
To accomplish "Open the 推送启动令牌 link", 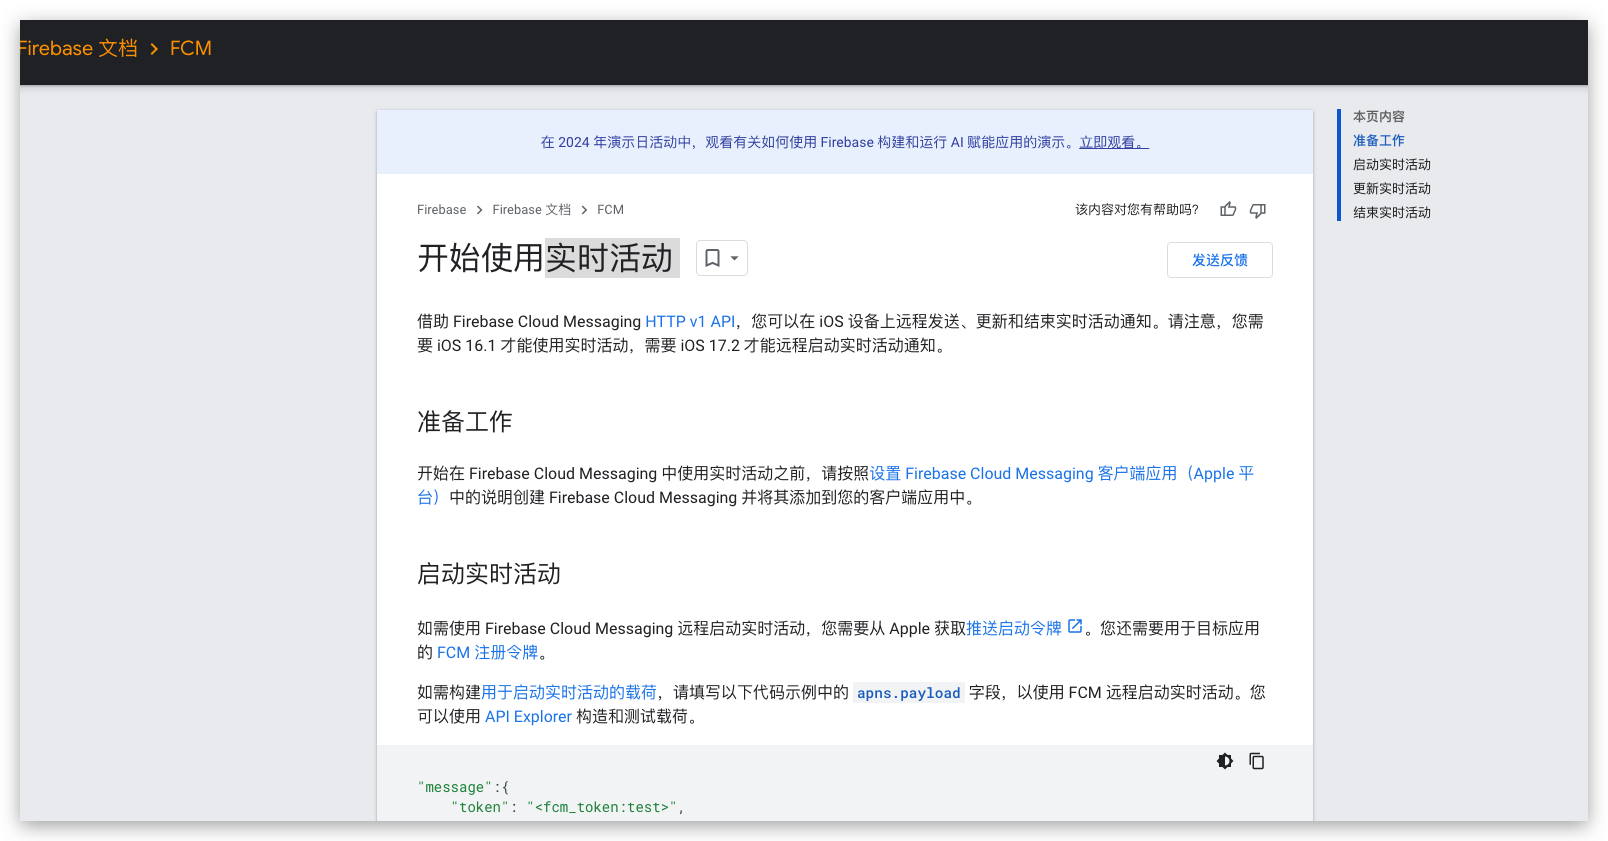I will [x=1014, y=628].
